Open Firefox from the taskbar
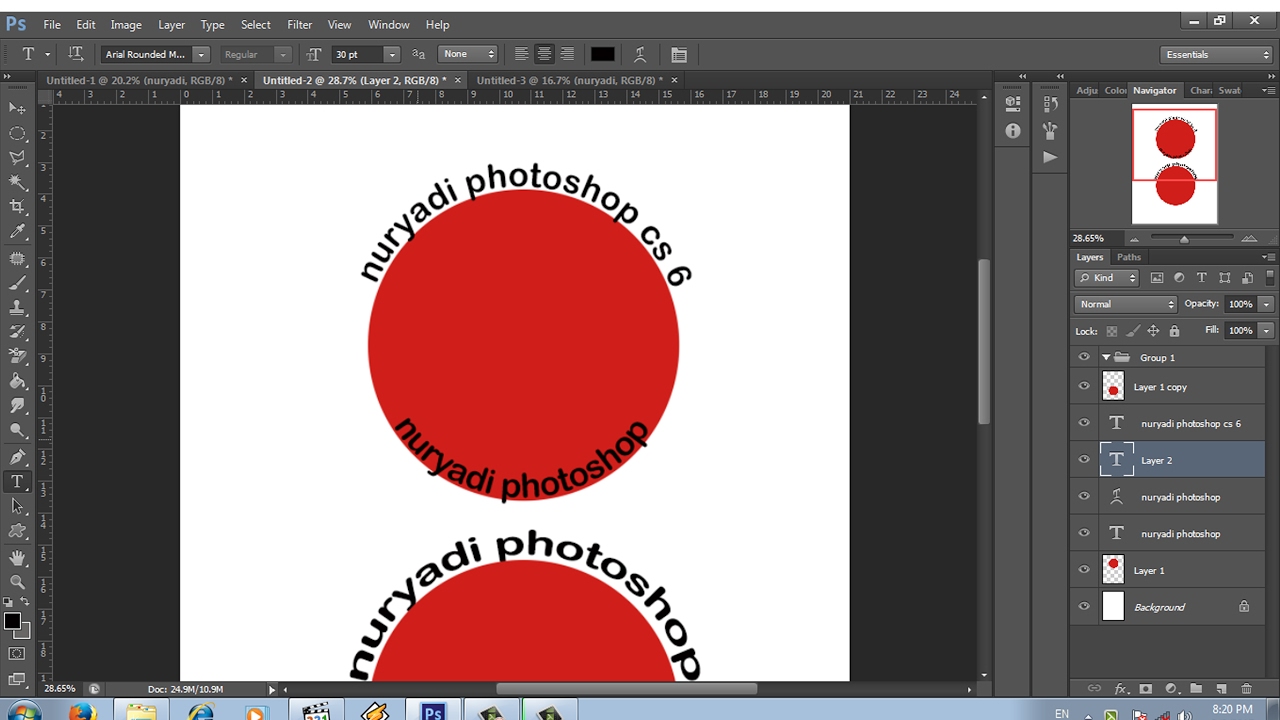The width and height of the screenshot is (1280, 720). (82, 713)
